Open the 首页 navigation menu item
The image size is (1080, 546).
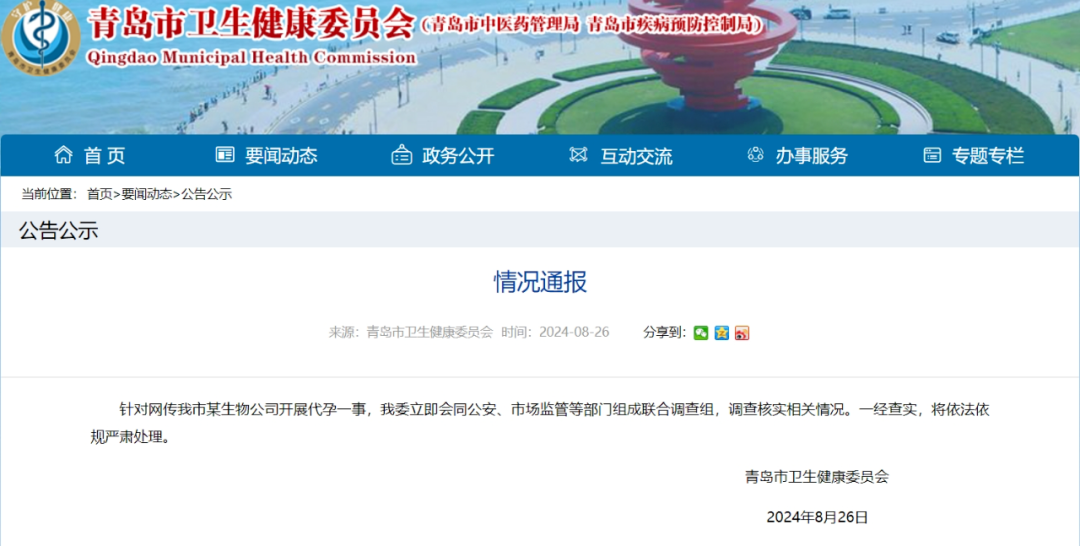click(x=105, y=156)
